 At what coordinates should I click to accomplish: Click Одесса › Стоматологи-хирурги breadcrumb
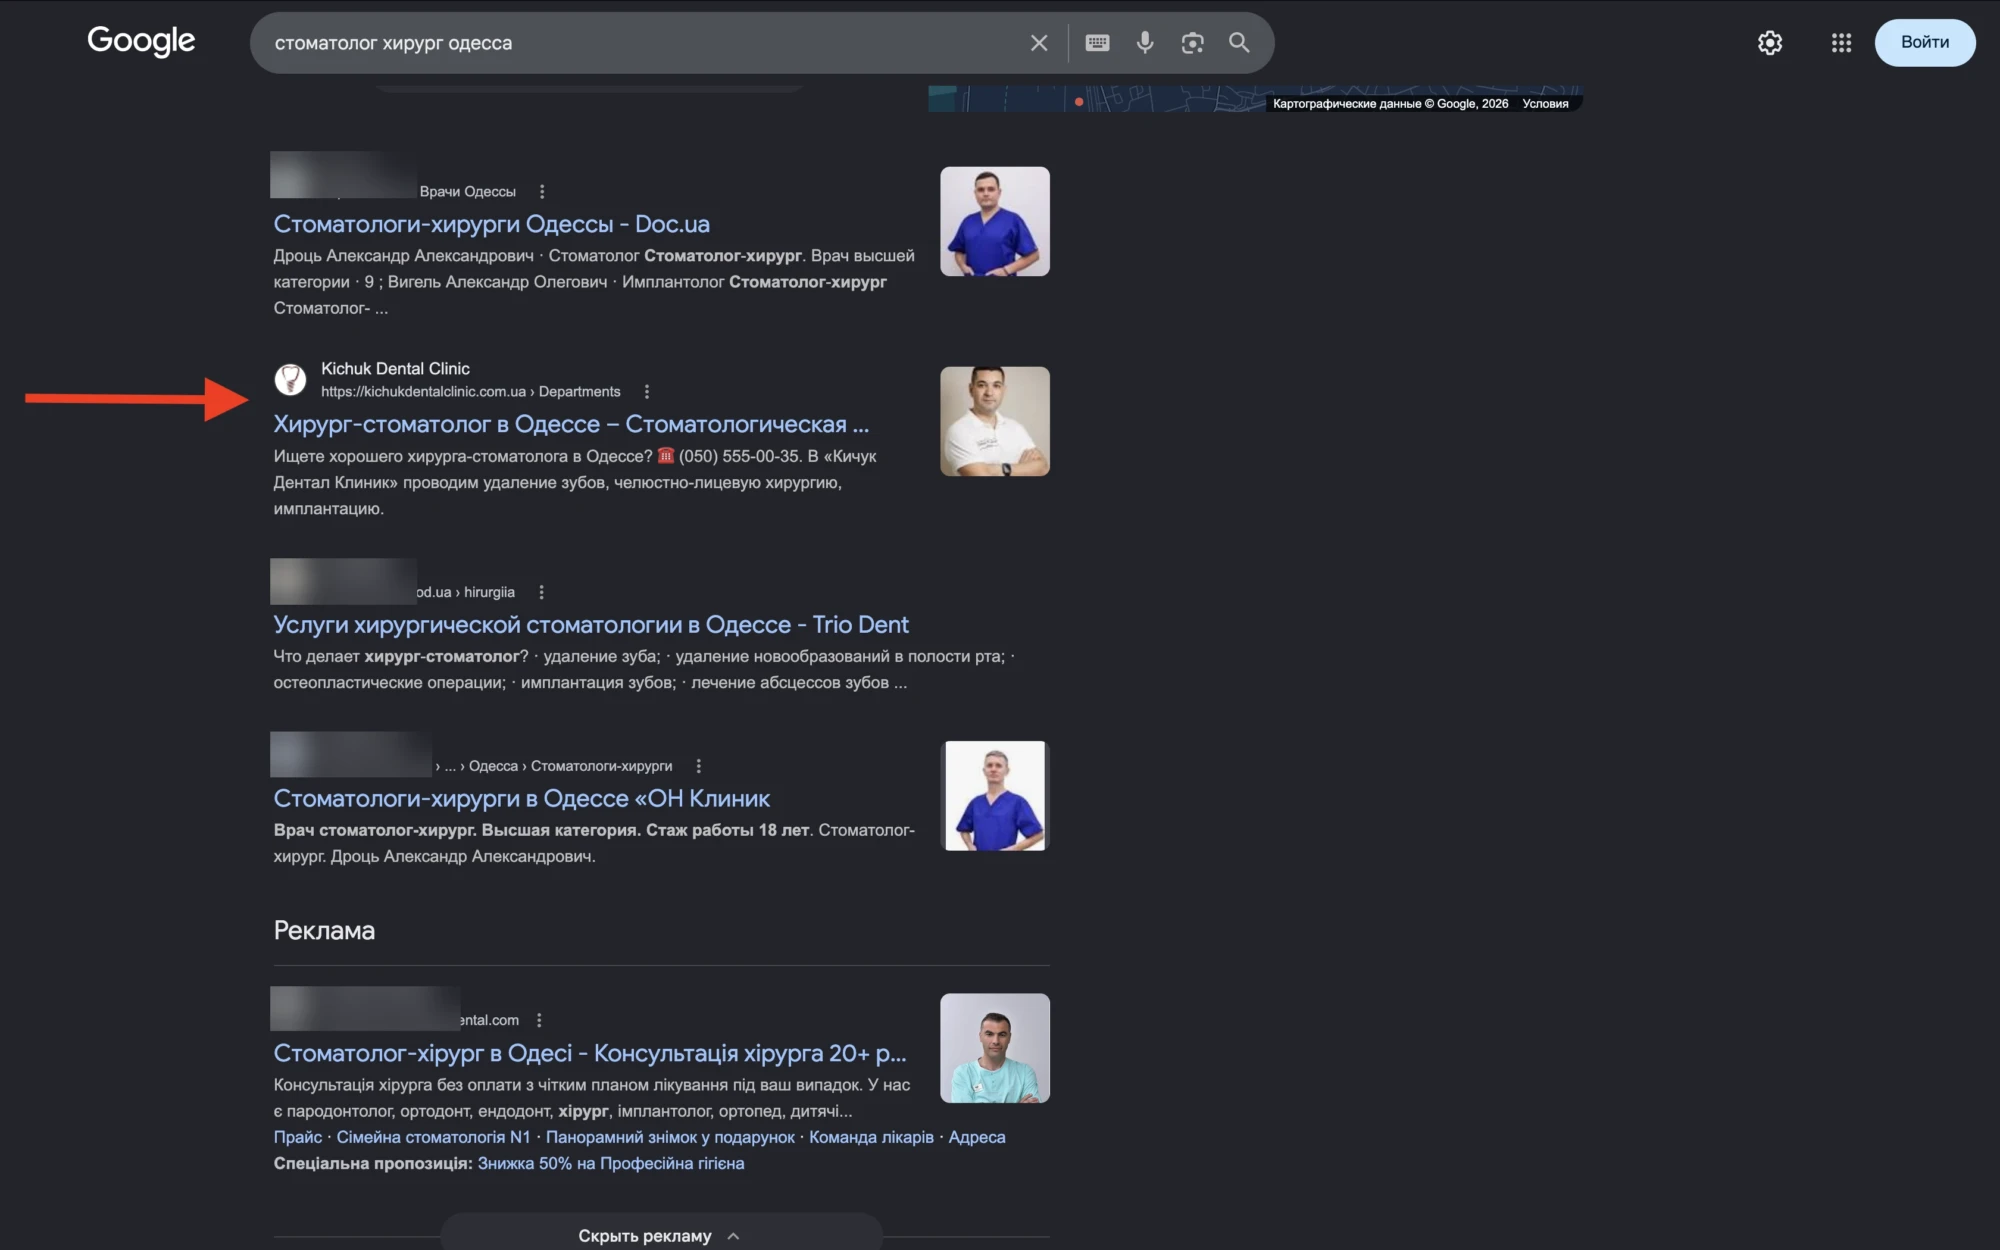coord(571,766)
